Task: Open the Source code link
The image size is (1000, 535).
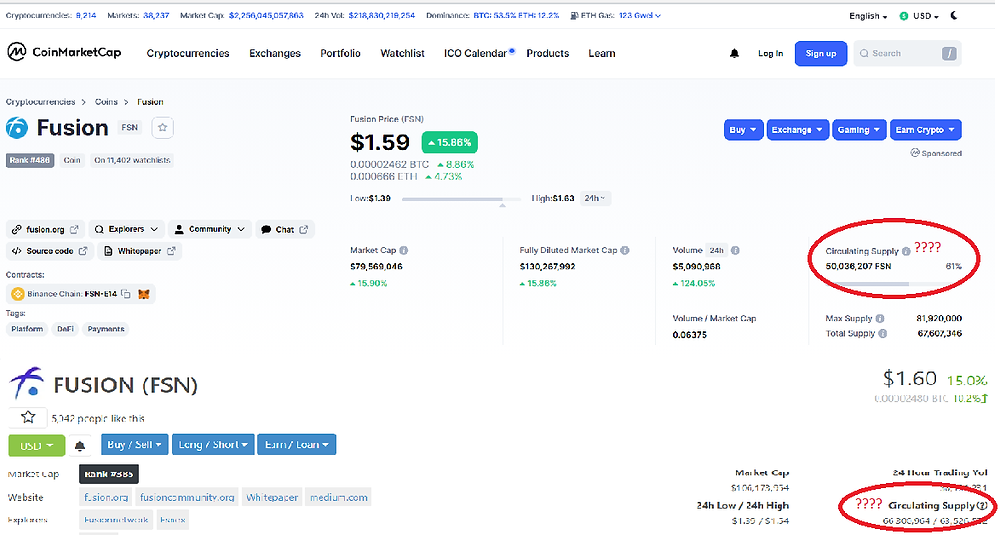Action: pyautogui.click(x=50, y=251)
